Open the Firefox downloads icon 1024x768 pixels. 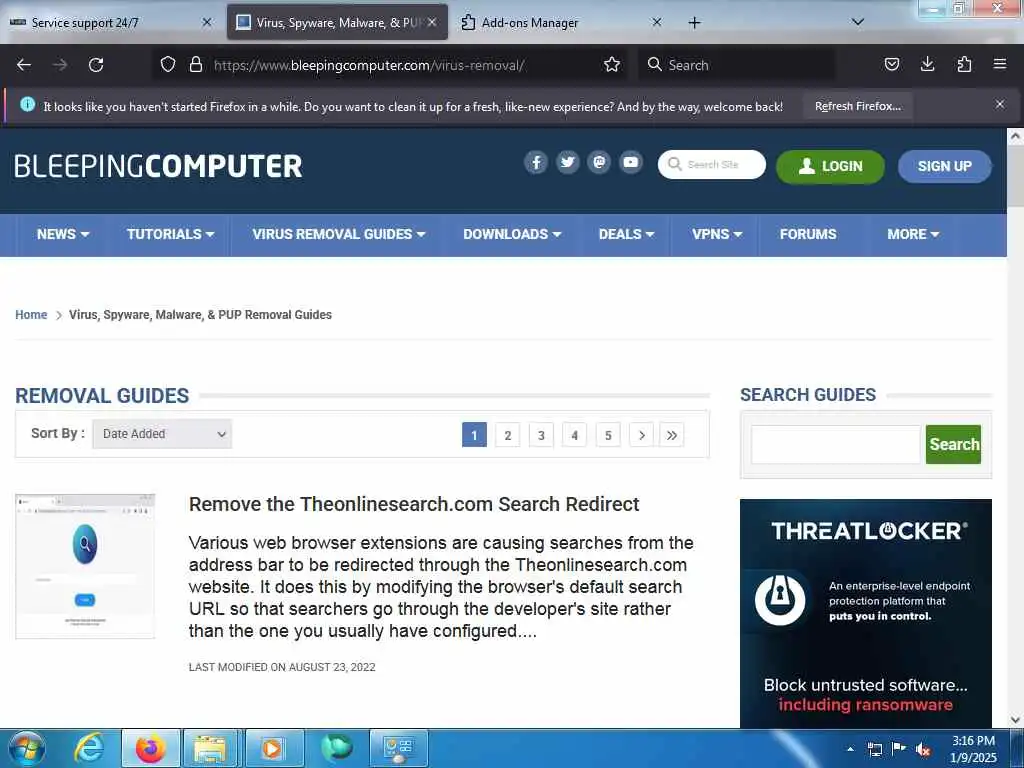coord(927,64)
